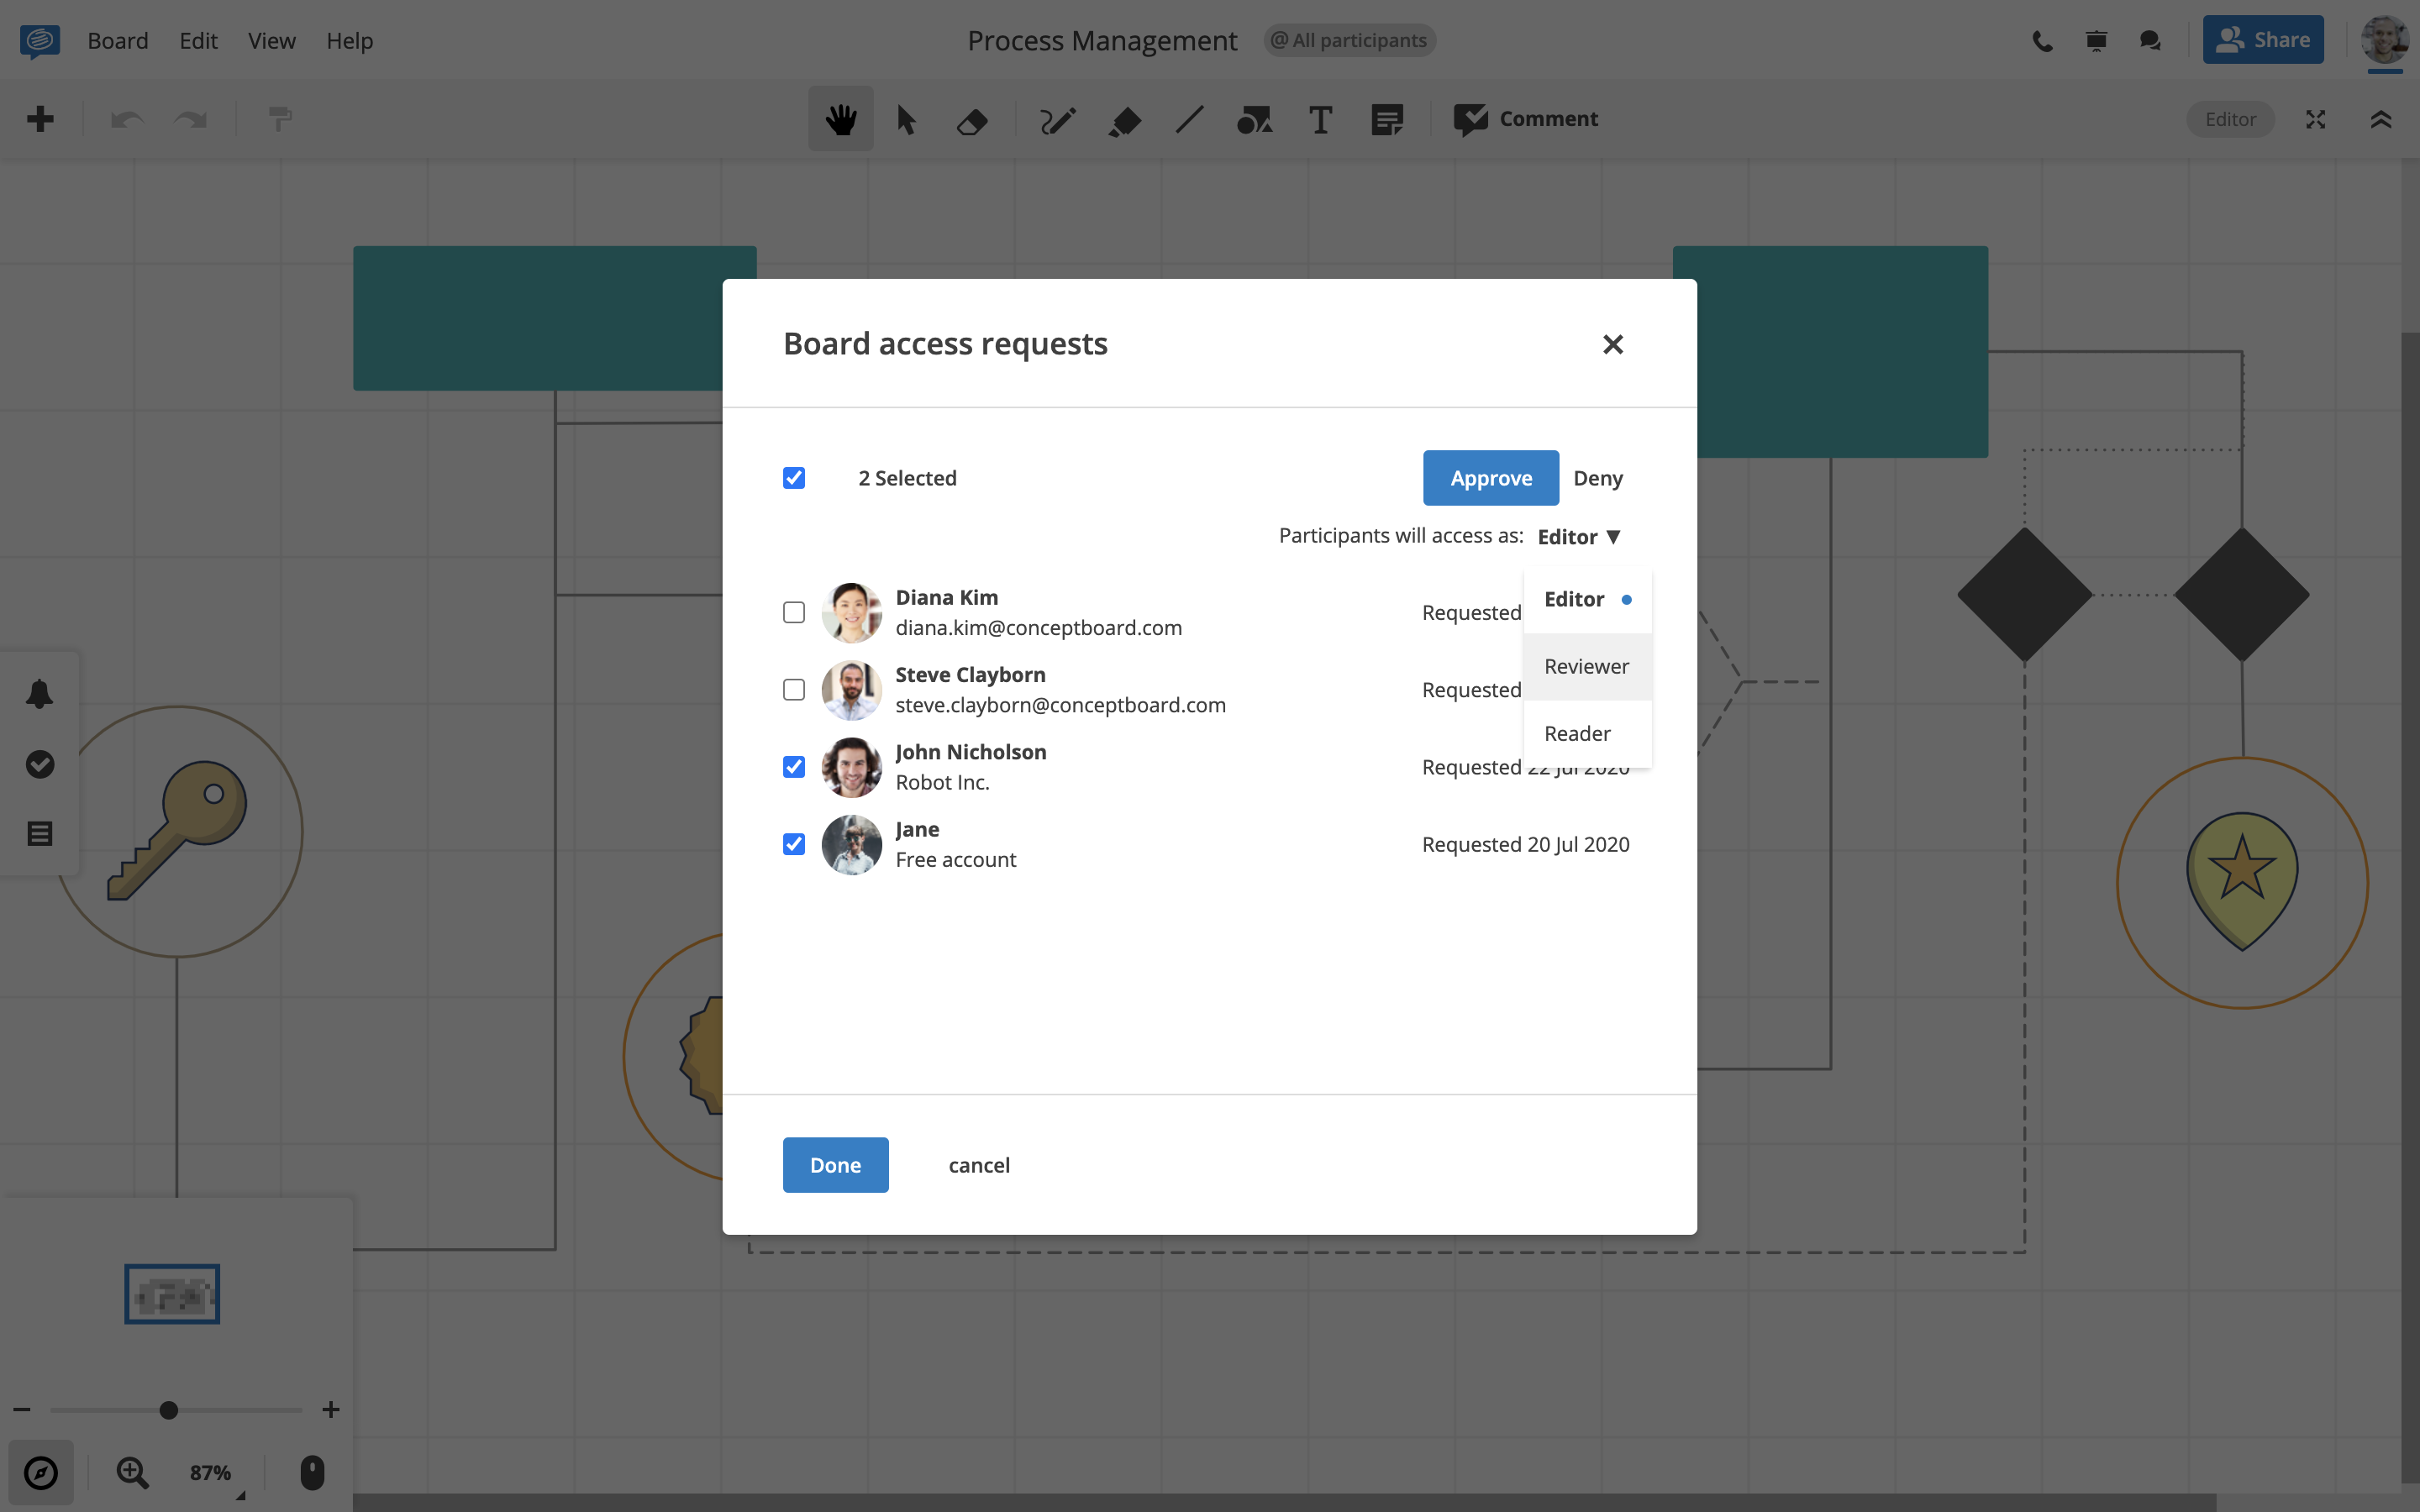The image size is (2420, 1512).
Task: Open the list outline icon in sidebar
Action: point(40,833)
